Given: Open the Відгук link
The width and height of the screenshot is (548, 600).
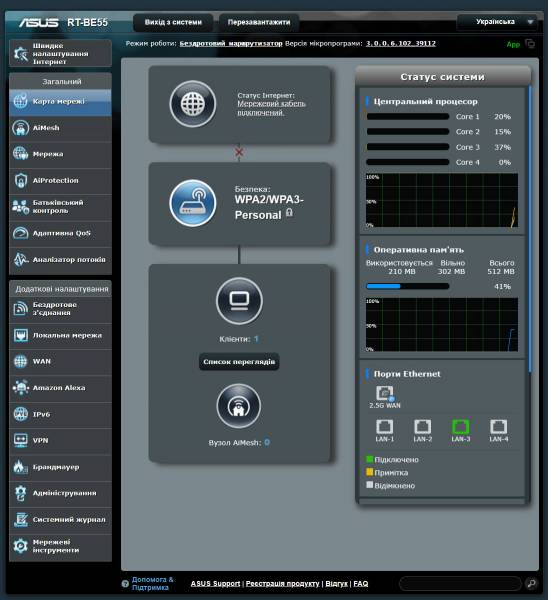Looking at the screenshot, I should coord(336,584).
